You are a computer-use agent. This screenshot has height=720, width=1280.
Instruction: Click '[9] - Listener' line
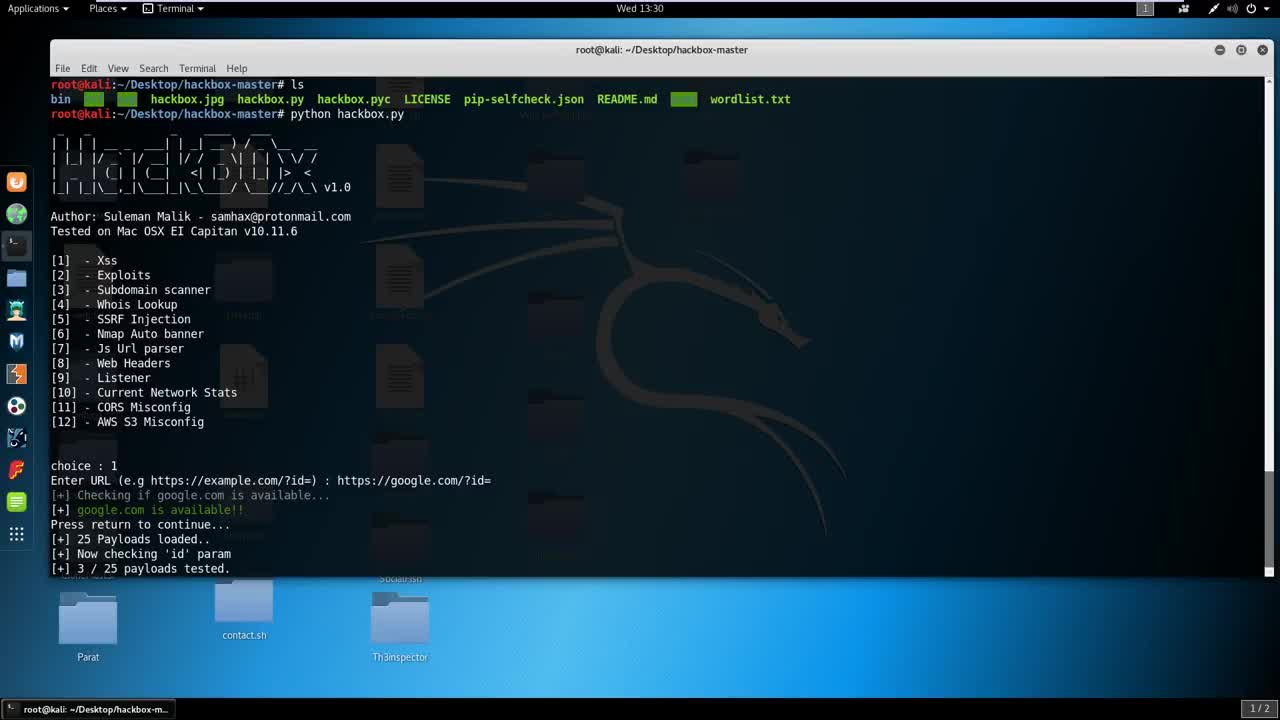tap(101, 378)
